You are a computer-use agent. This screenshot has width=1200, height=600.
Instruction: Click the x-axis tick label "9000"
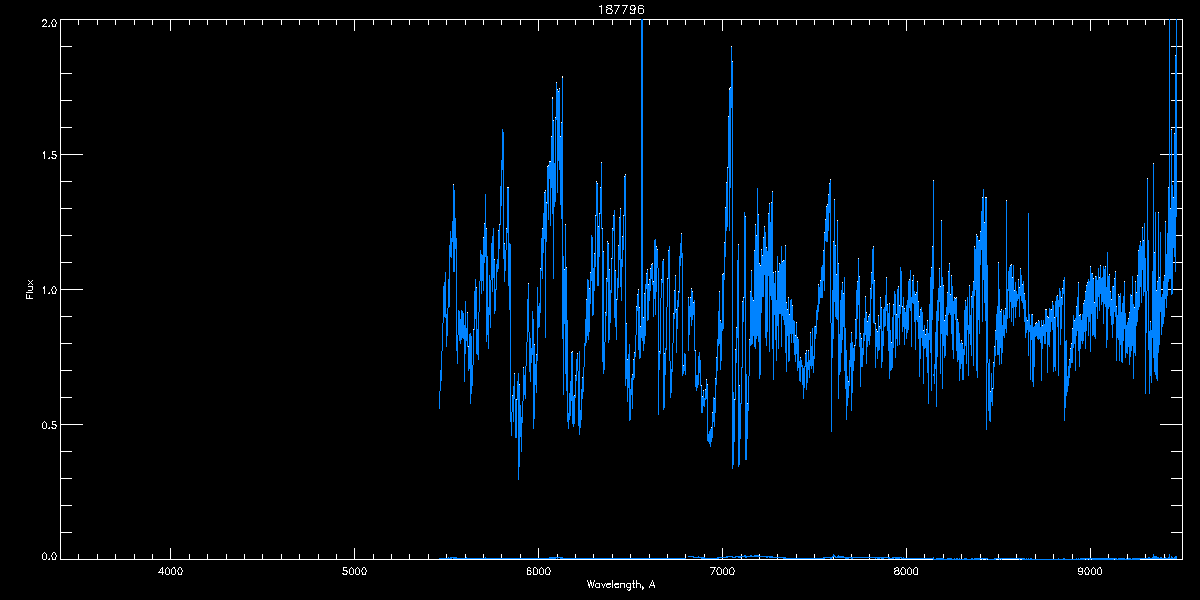(1090, 571)
